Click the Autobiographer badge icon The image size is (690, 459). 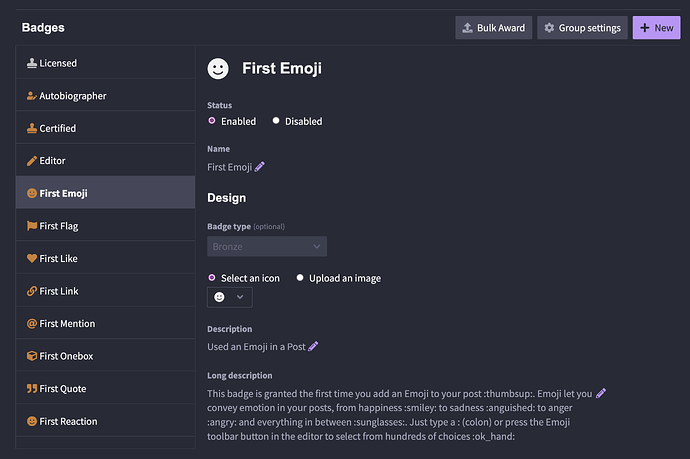[x=32, y=96]
